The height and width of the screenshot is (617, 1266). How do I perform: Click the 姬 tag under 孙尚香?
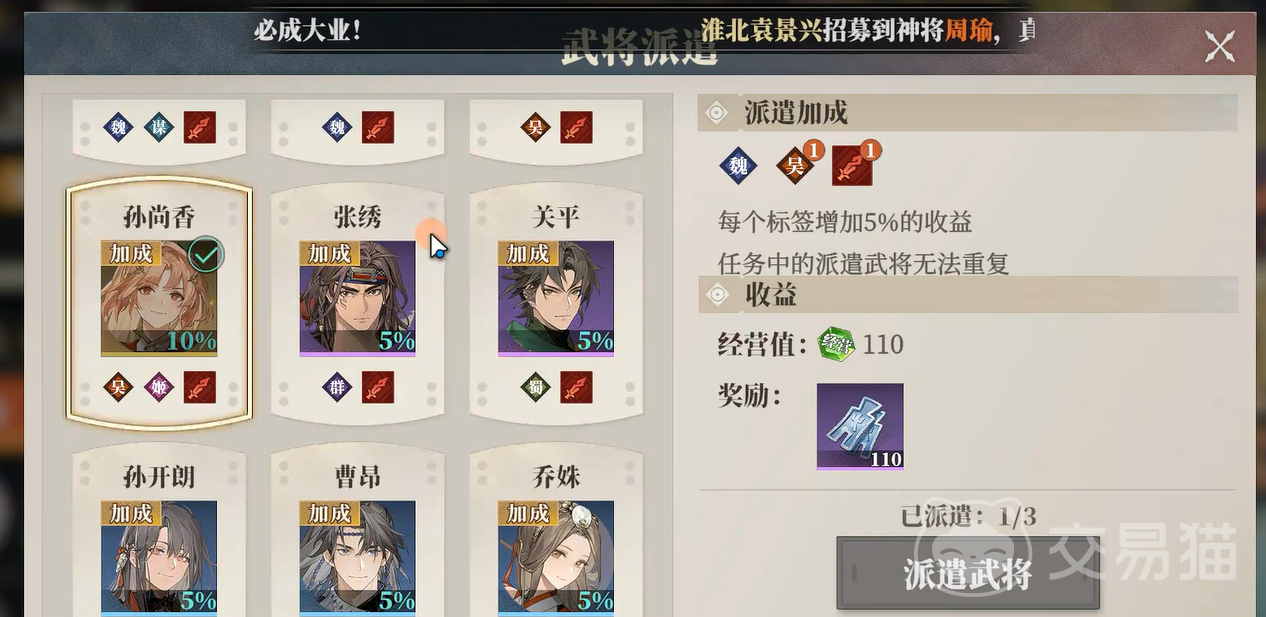pyautogui.click(x=159, y=387)
